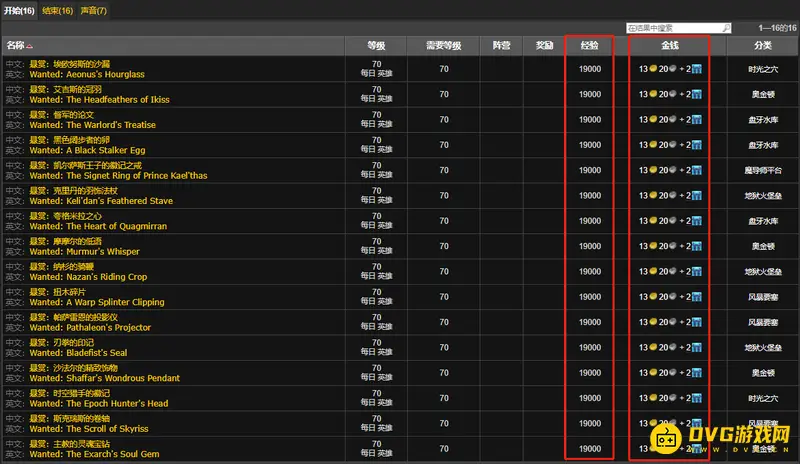Click gold coin icon in Aeonus's Hourglass row
Image resolution: width=800 pixels, height=464 pixels.
[x=653, y=68]
